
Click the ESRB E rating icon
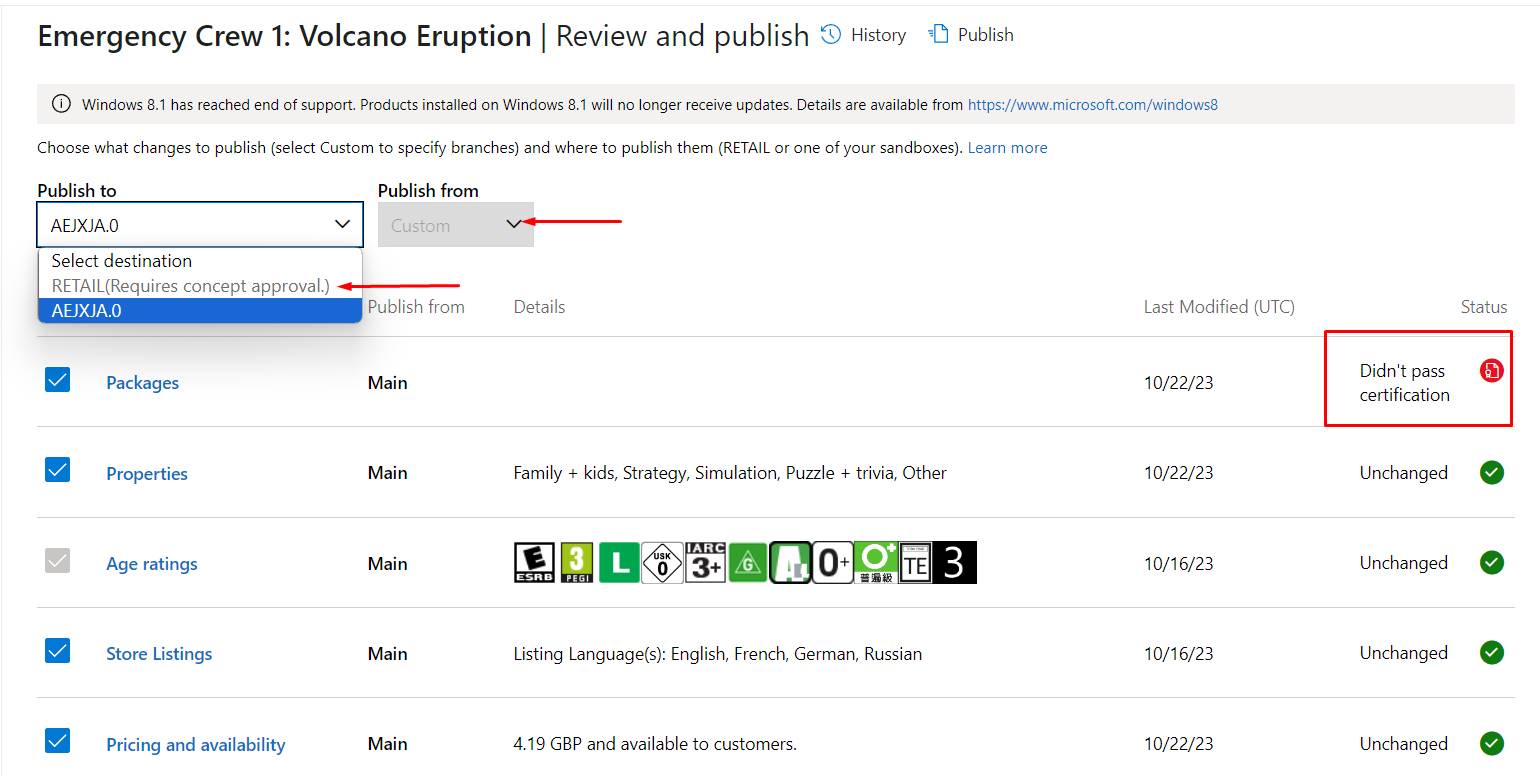(534, 563)
